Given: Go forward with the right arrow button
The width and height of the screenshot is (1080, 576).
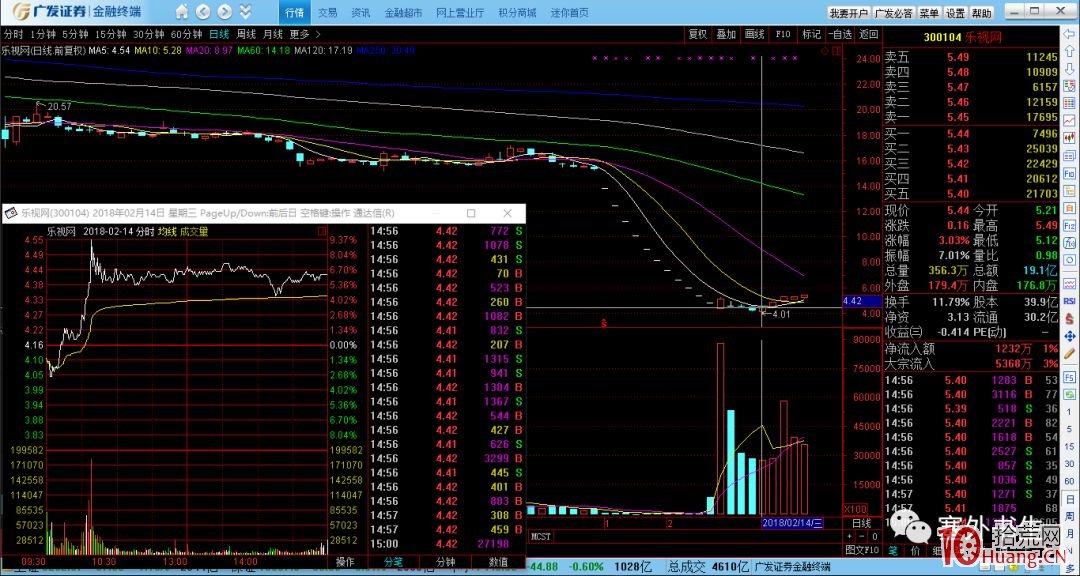Looking at the screenshot, I should 225,12.
